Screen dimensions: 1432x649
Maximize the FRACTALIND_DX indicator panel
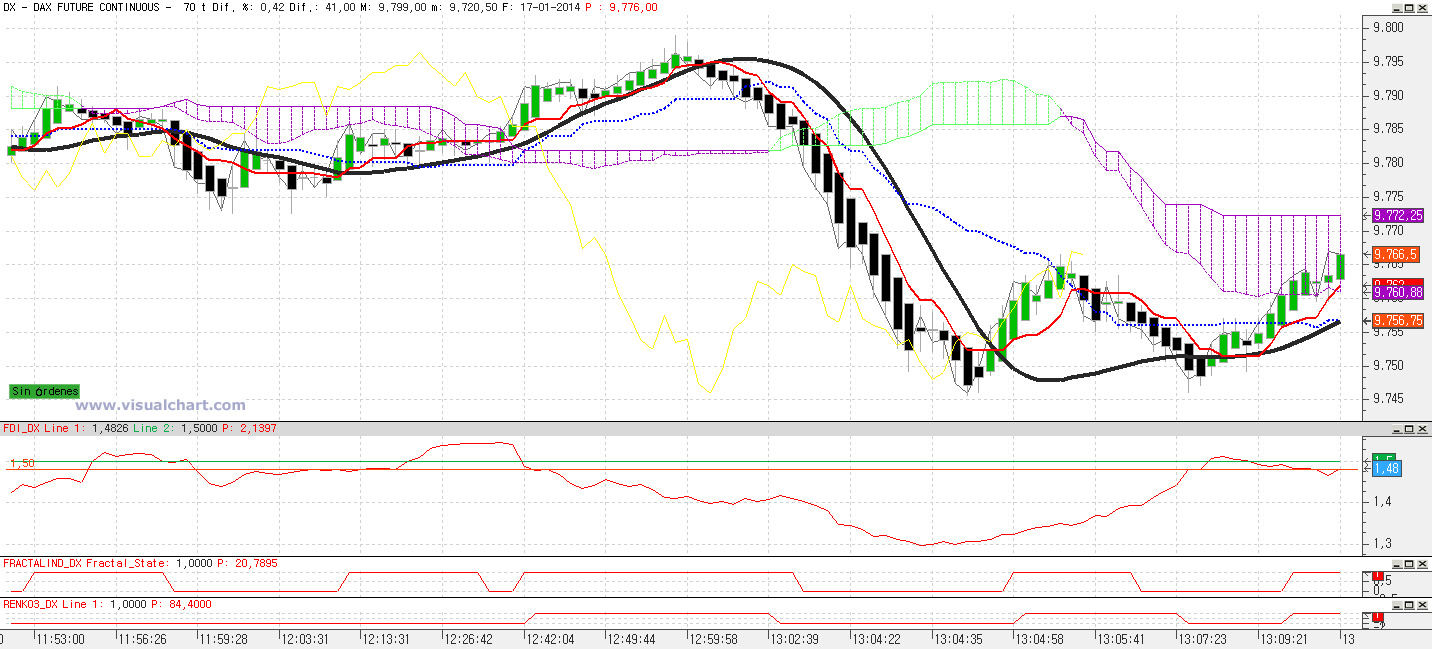coord(1409,564)
